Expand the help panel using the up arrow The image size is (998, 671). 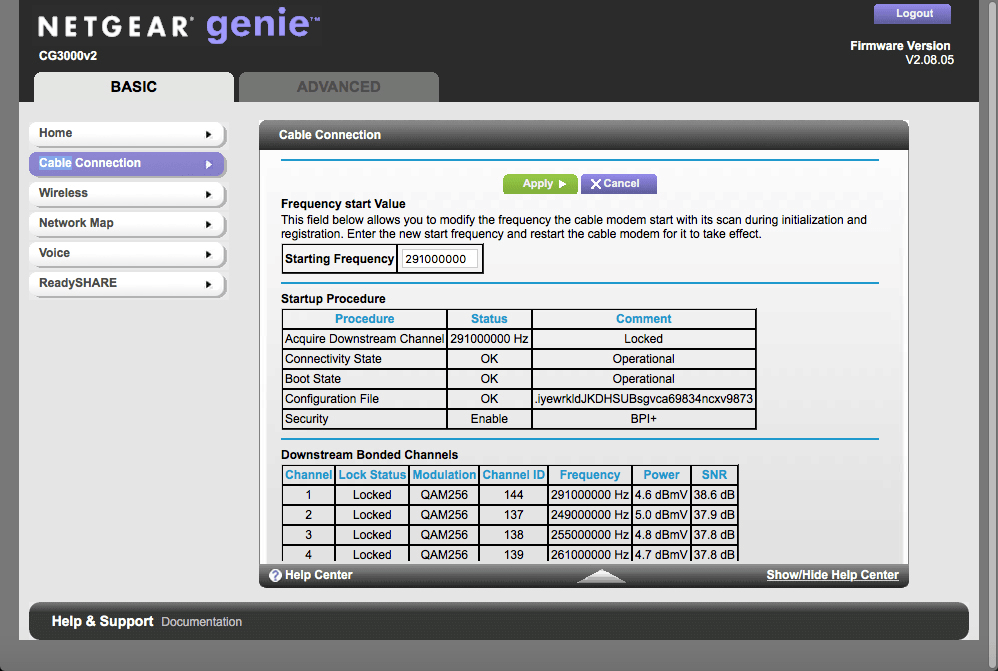click(x=601, y=576)
